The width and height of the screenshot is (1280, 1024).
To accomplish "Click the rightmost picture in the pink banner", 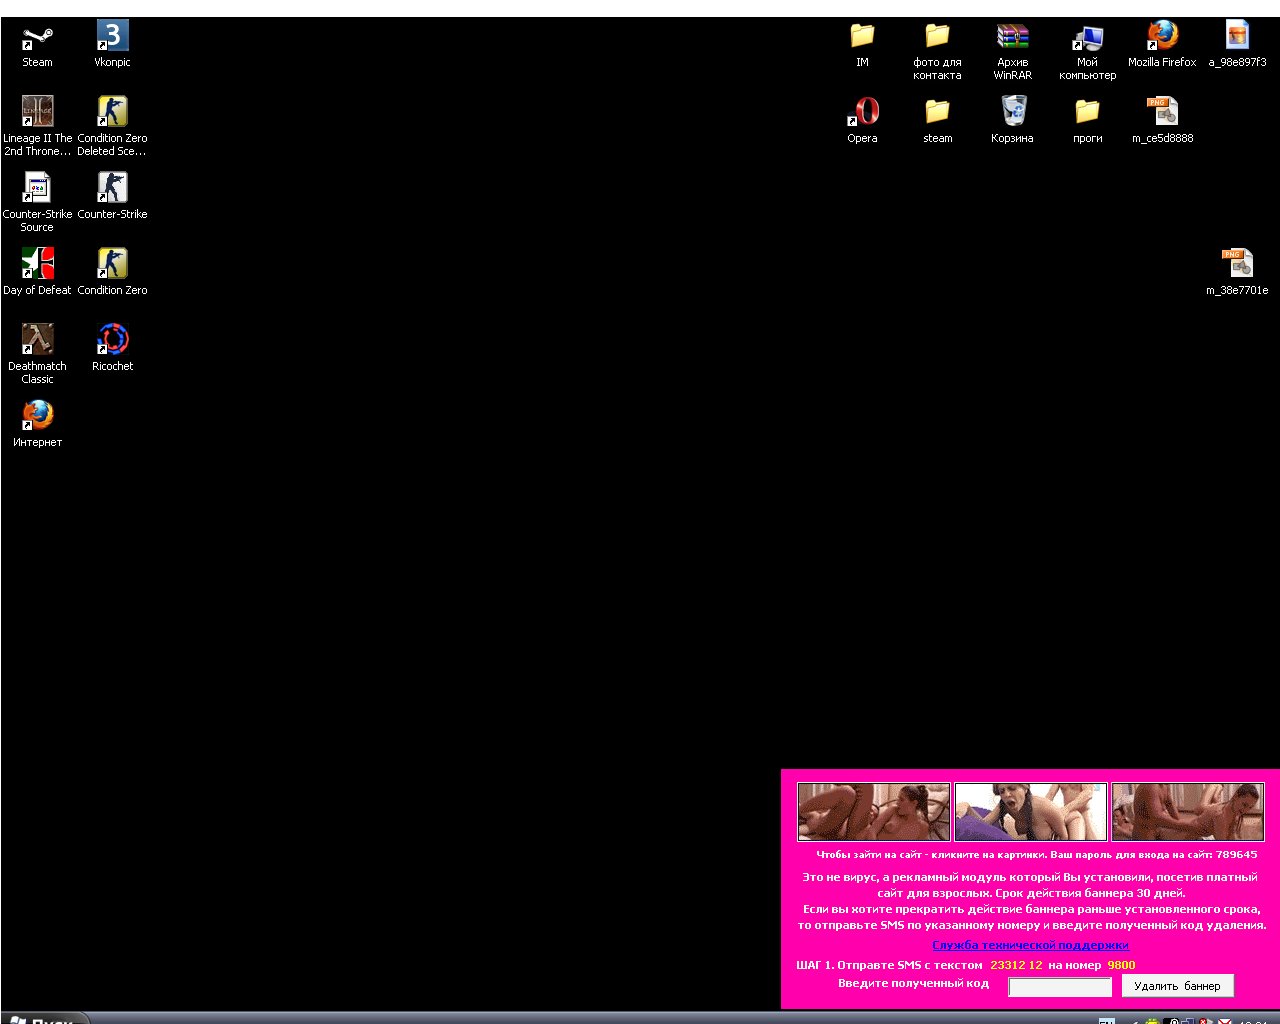I will click(1188, 811).
